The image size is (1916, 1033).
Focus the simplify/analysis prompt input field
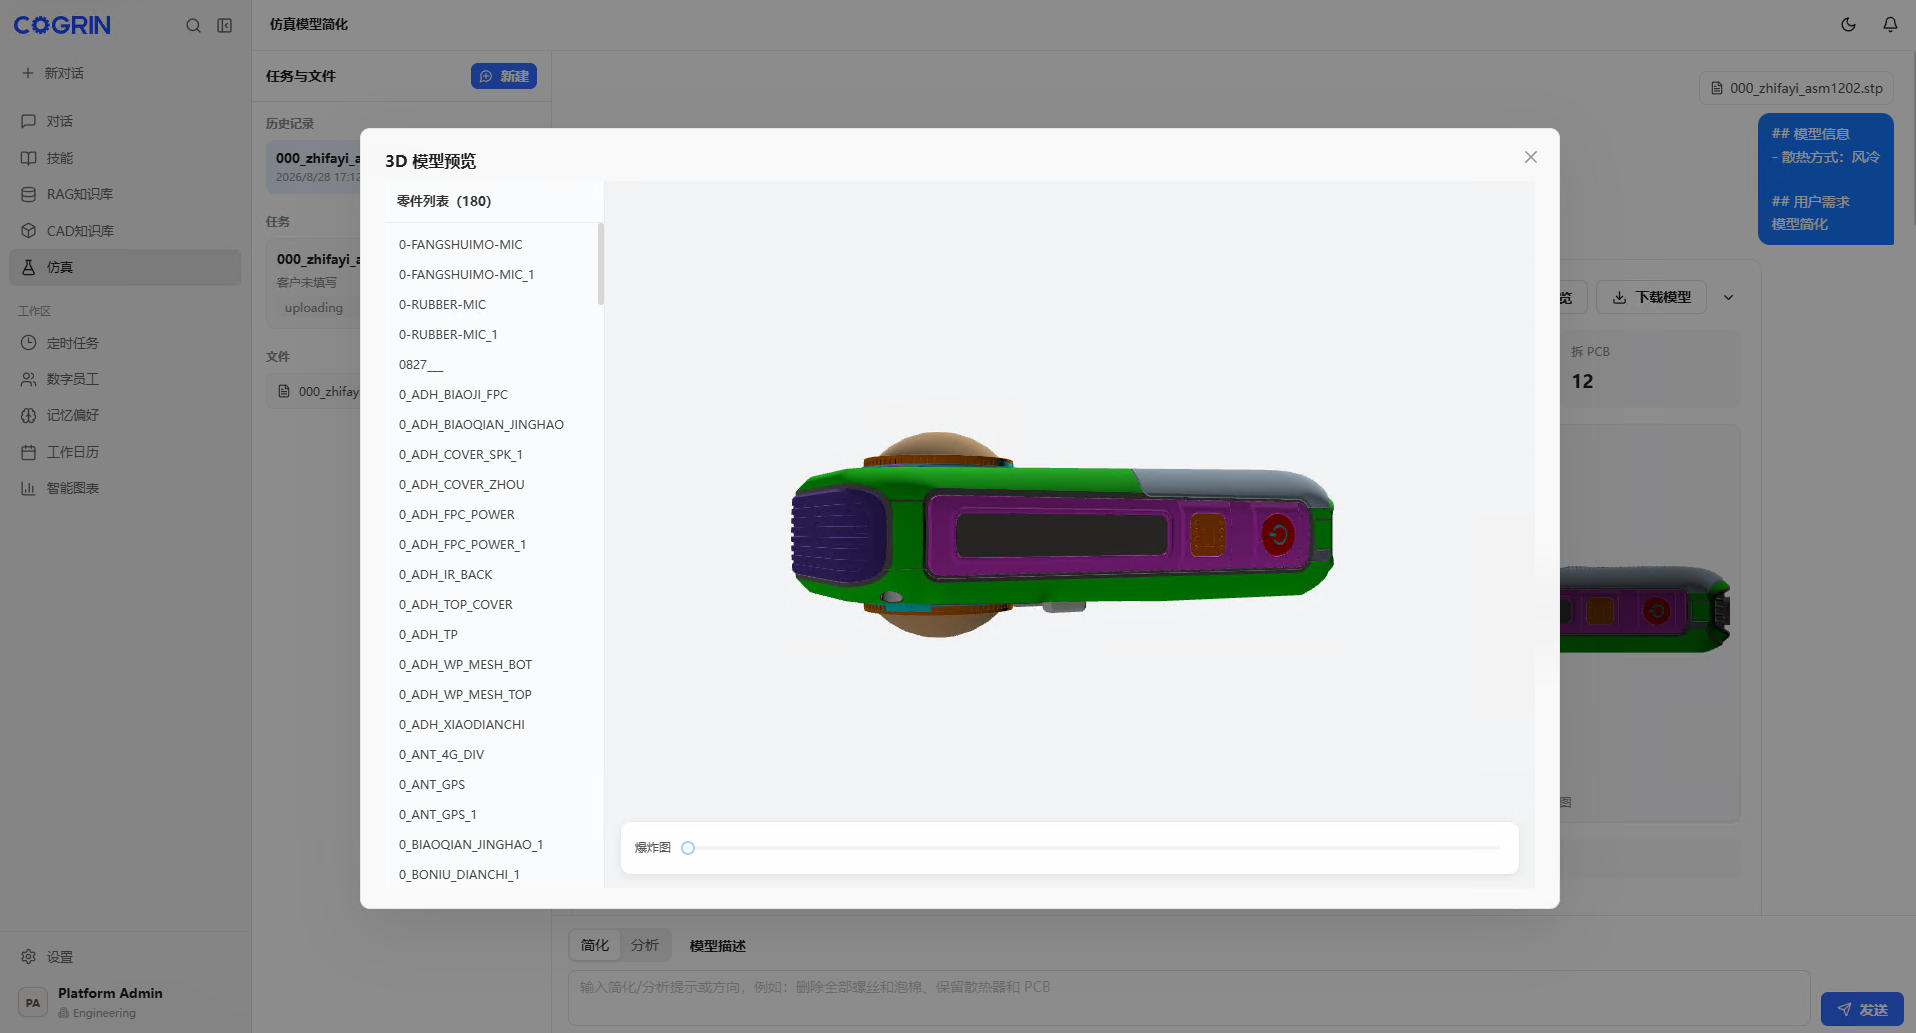point(1189,997)
